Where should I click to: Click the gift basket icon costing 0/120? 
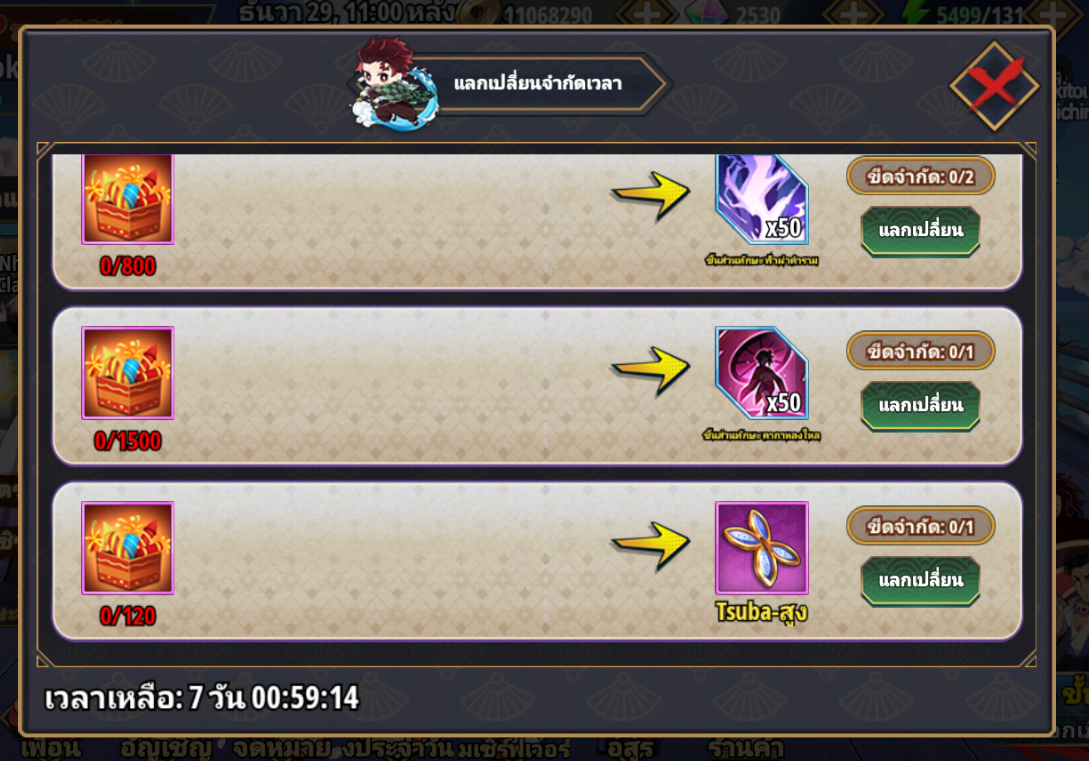(x=128, y=548)
